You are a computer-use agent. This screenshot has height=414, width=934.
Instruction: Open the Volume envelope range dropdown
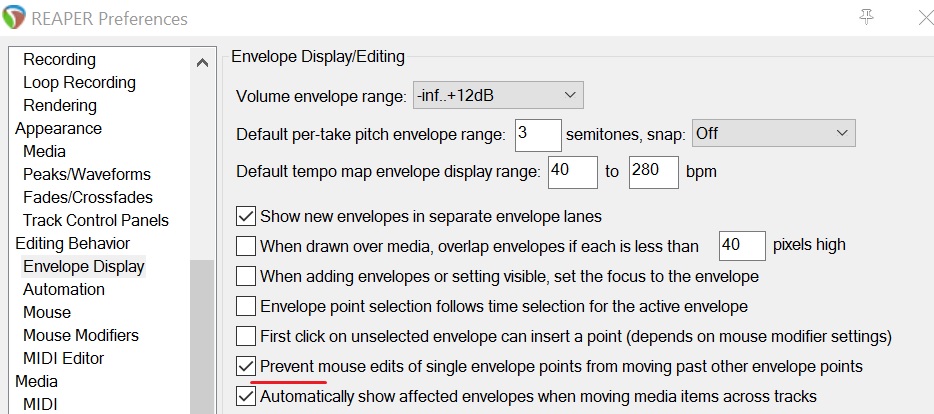point(497,96)
